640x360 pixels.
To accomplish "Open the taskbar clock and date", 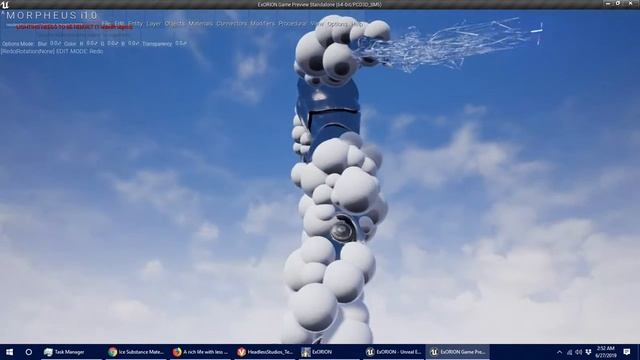I will (x=606, y=352).
